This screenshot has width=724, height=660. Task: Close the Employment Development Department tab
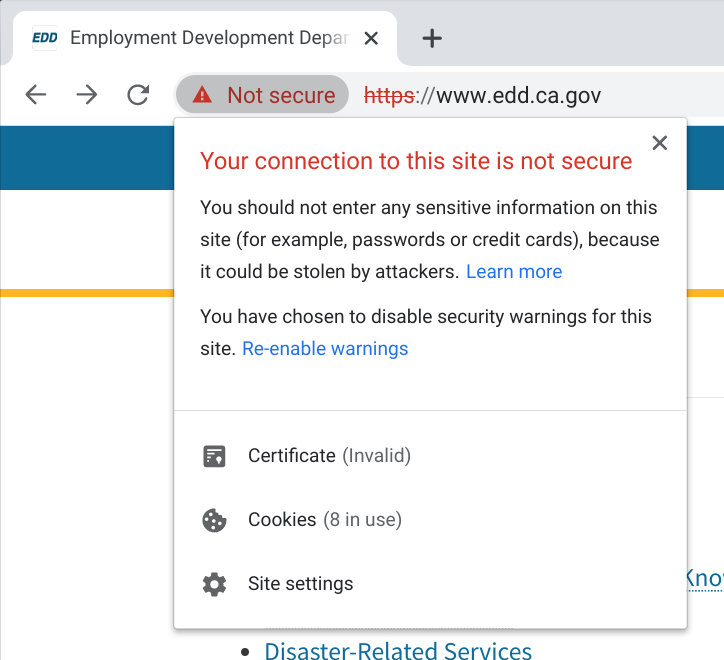[x=371, y=39]
